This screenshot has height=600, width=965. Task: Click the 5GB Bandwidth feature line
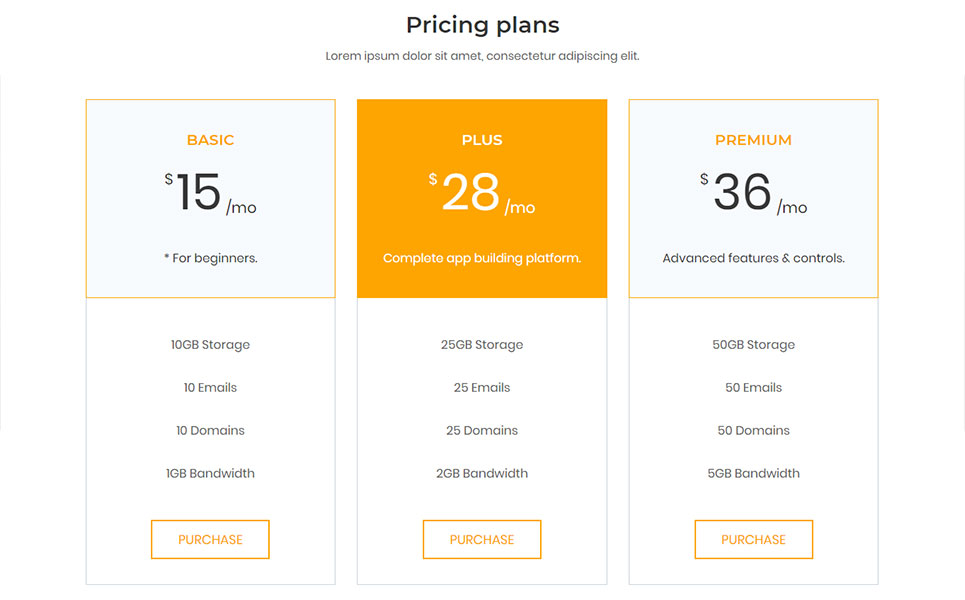[753, 473]
